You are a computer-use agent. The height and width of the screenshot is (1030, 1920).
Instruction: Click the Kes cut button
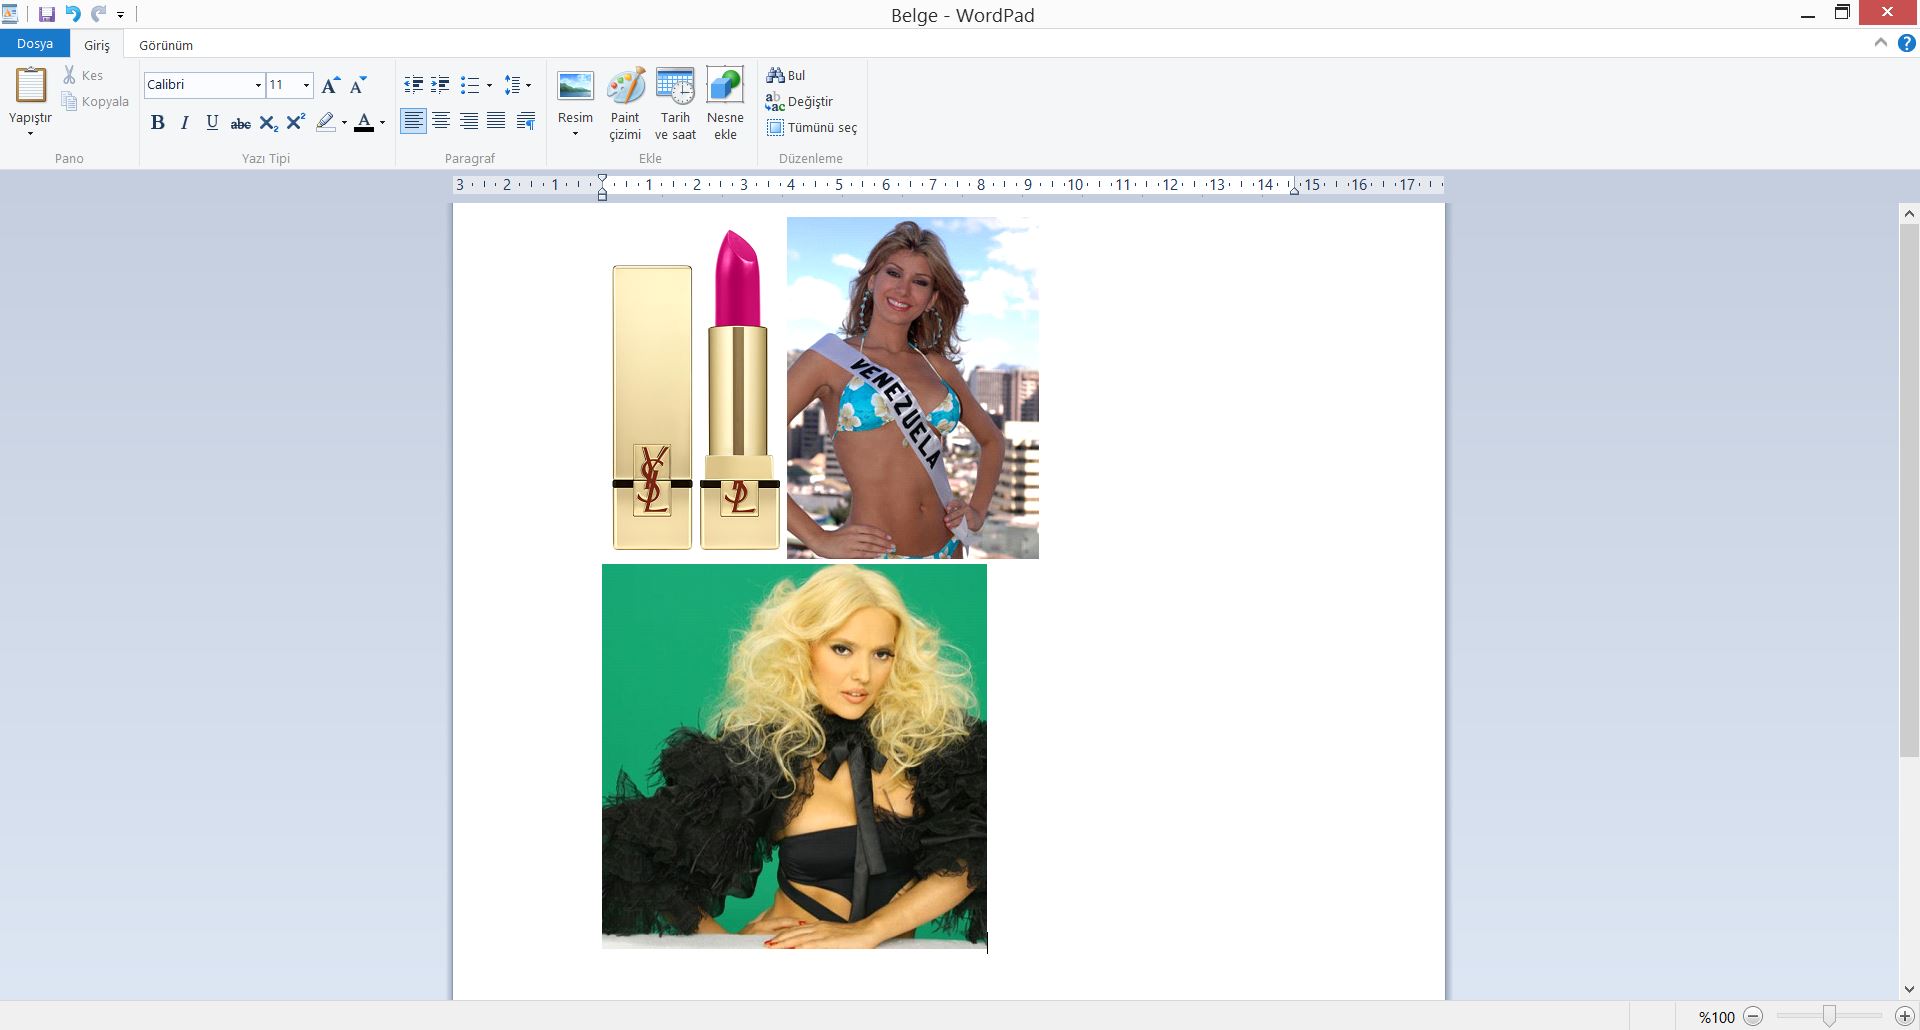(83, 75)
